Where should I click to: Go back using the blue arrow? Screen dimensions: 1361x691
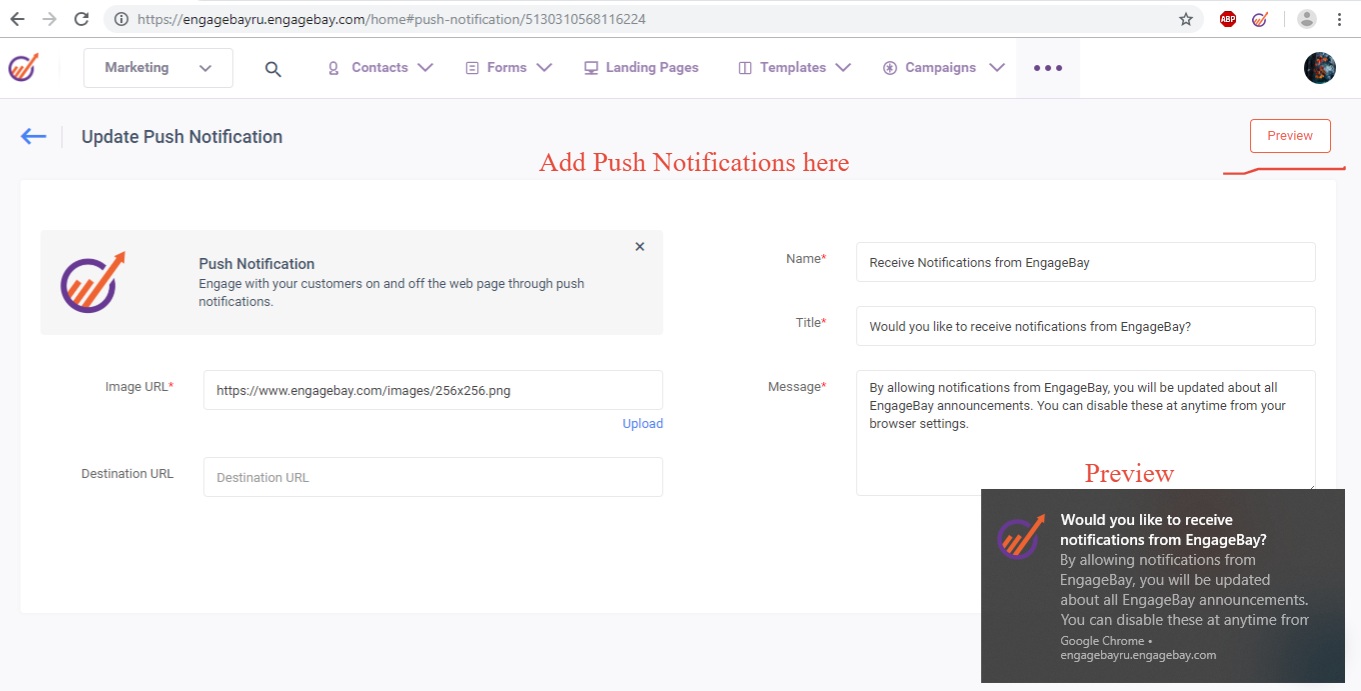[33, 137]
